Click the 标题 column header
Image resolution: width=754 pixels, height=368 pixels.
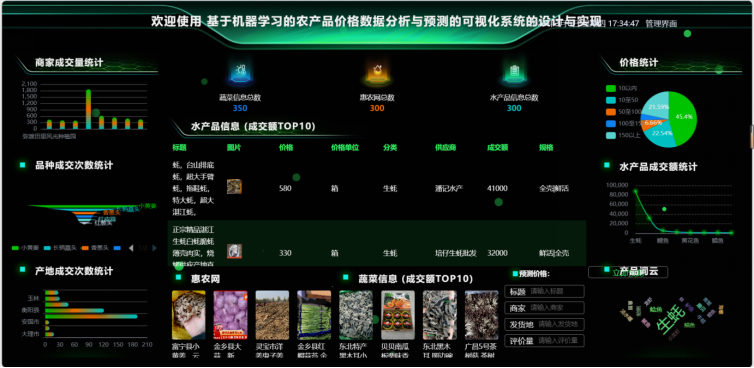tap(179, 148)
